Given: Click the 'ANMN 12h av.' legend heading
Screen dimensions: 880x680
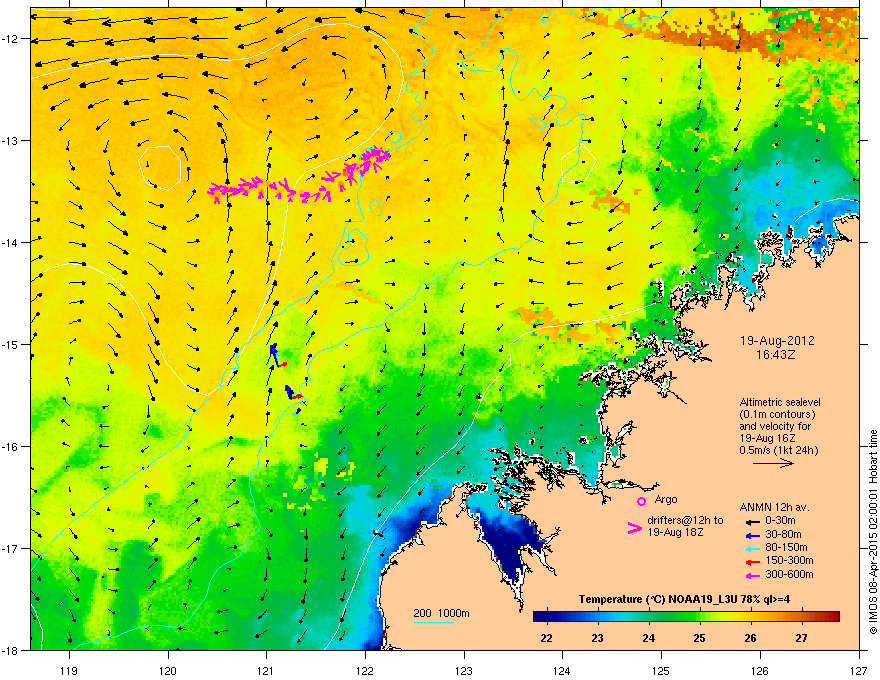Looking at the screenshot, I should 774,507.
